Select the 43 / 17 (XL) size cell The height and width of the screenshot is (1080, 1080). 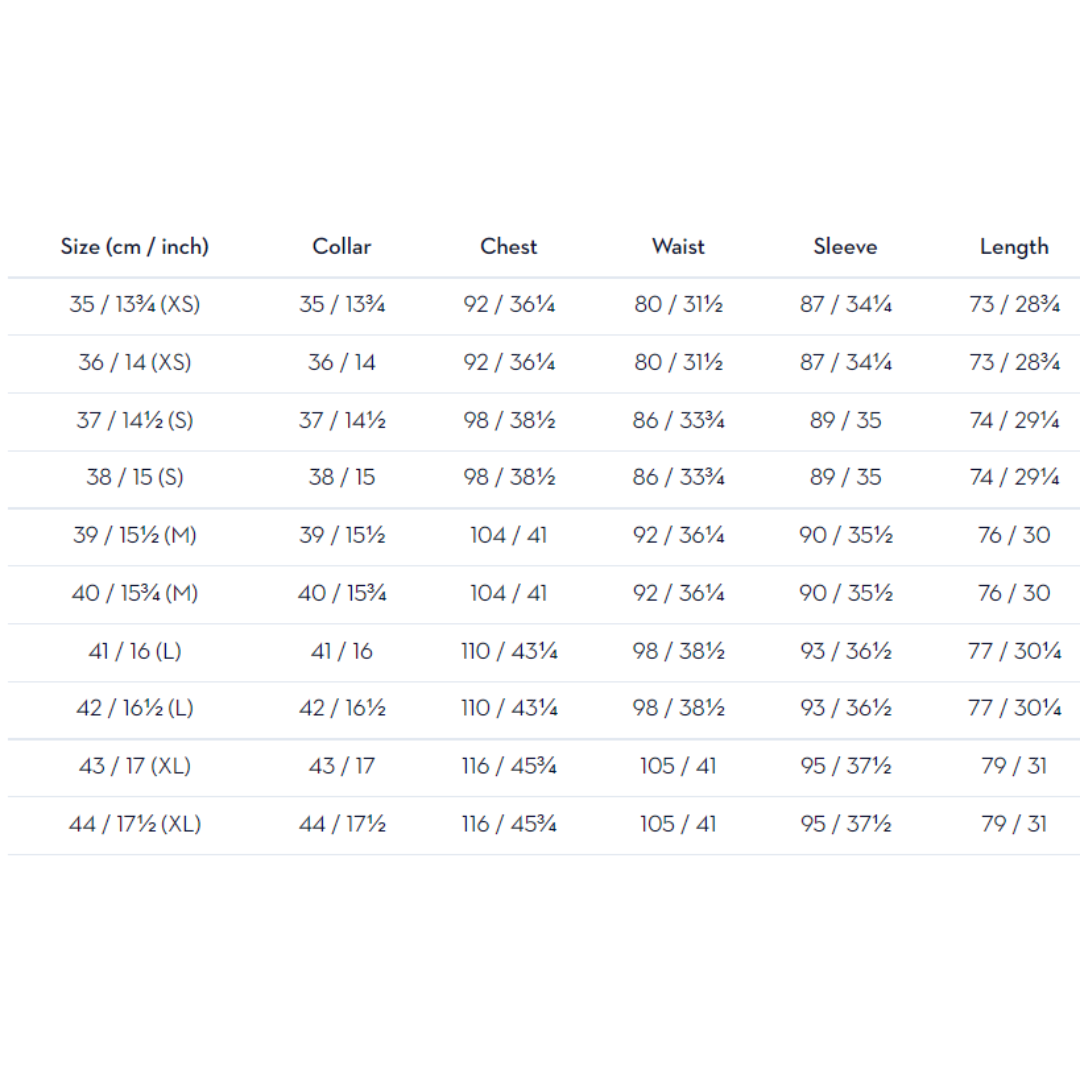[x=135, y=766]
